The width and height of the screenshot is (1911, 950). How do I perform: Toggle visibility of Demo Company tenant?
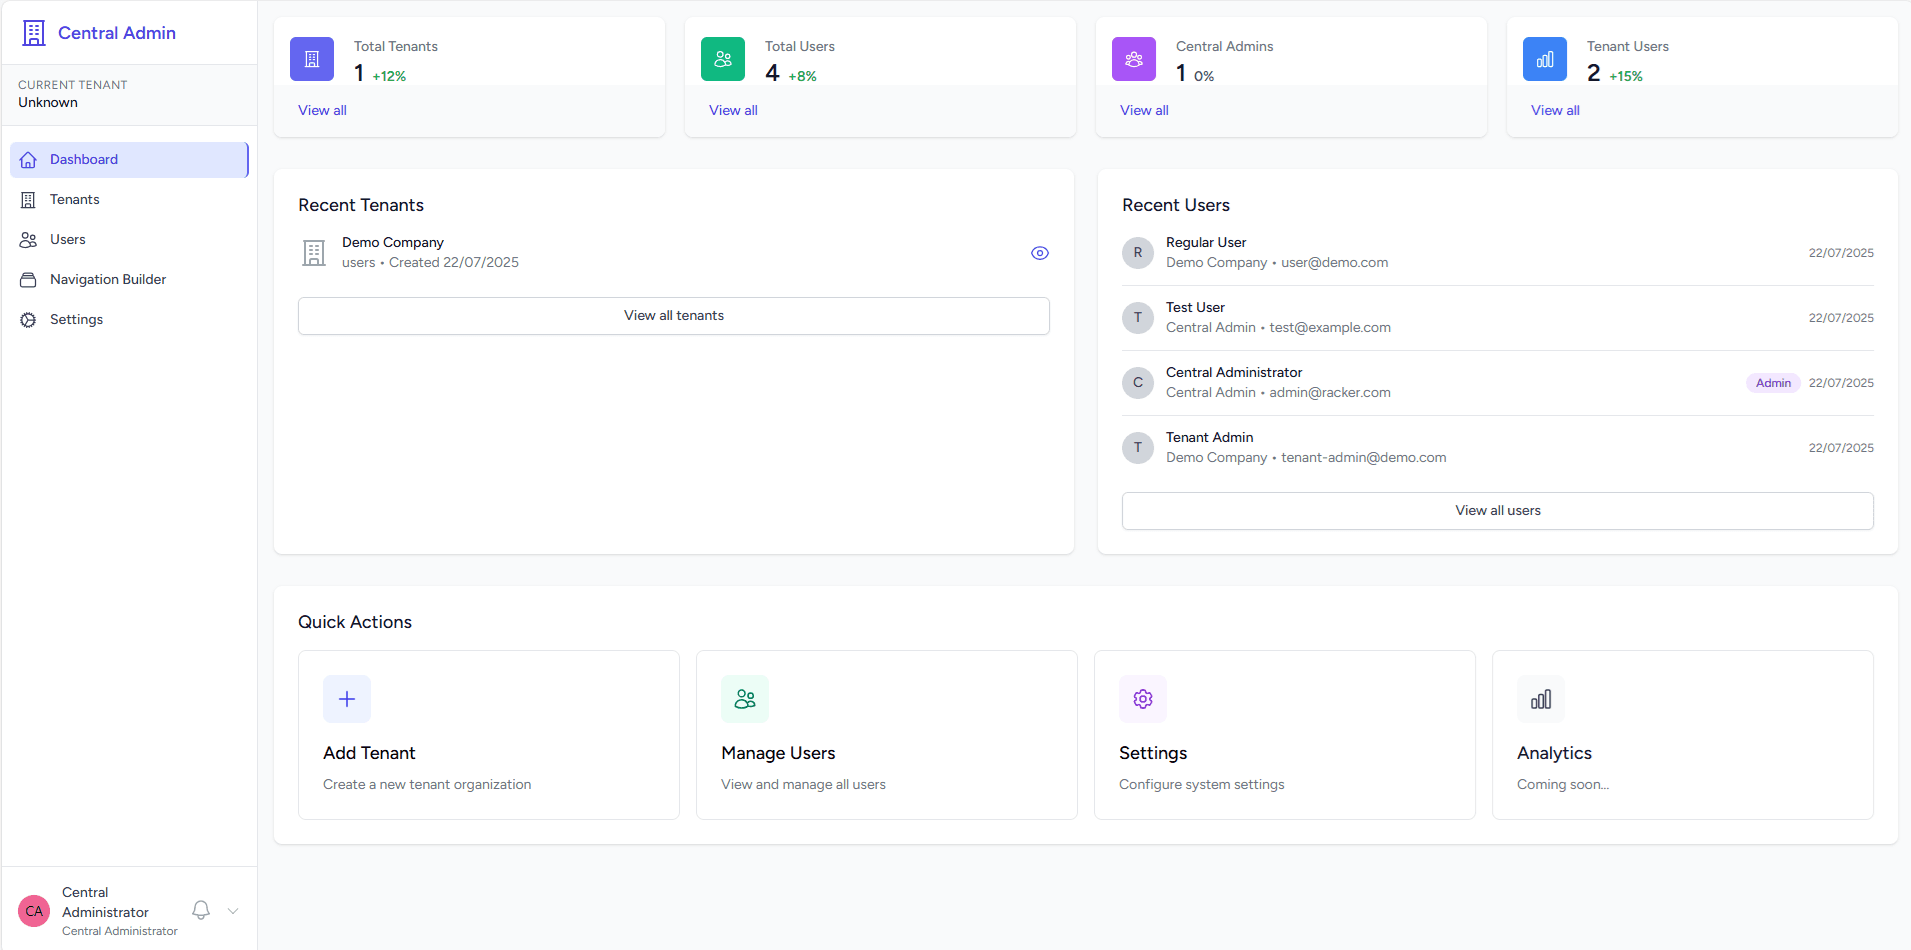point(1039,253)
